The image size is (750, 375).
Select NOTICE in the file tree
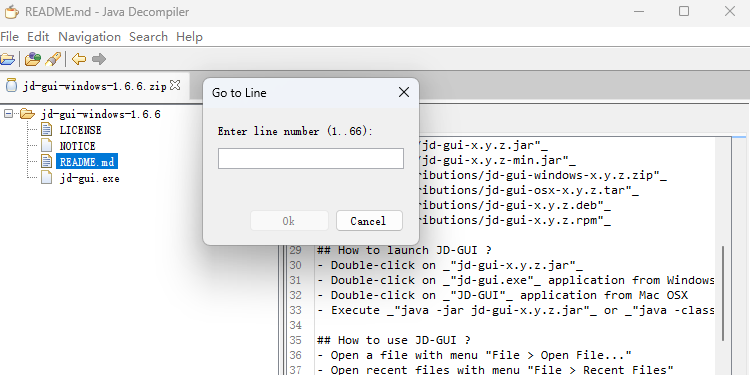click(x=77, y=146)
